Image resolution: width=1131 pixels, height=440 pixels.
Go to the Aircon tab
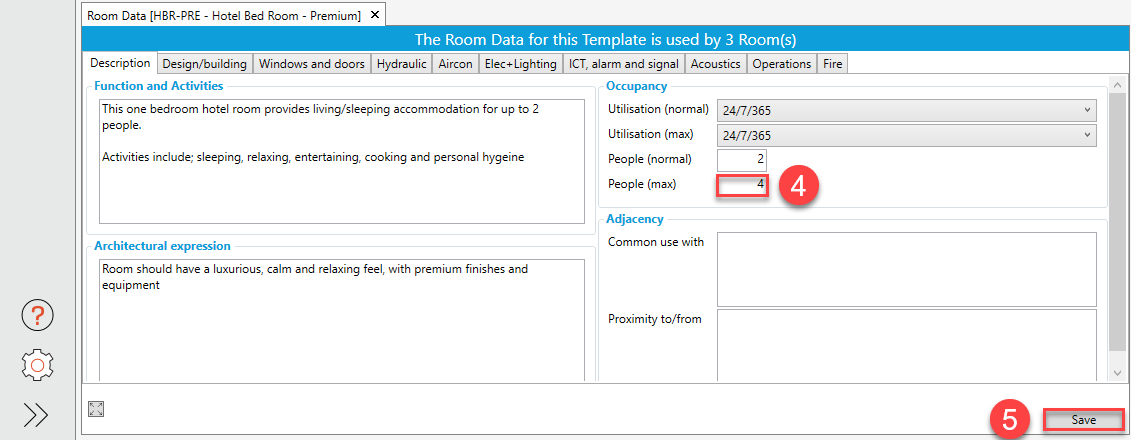455,64
